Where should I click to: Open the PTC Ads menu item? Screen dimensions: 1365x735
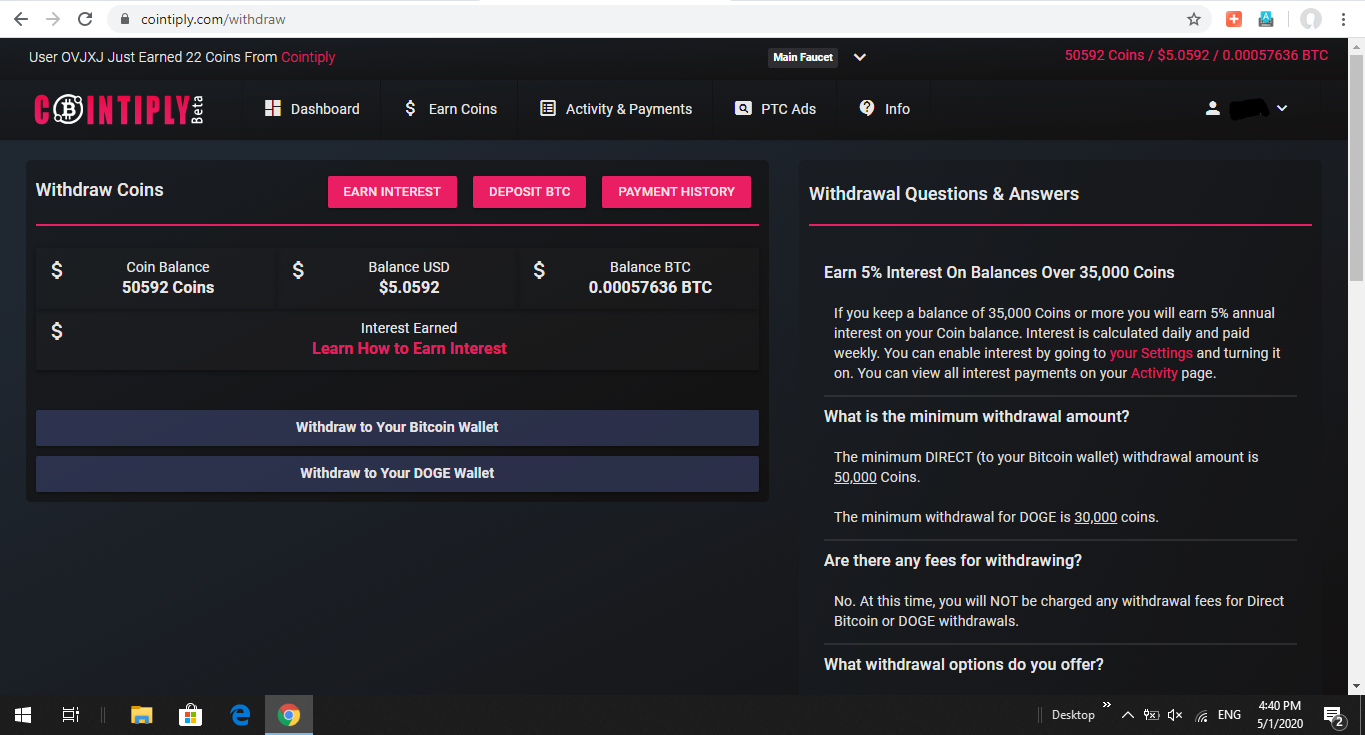click(776, 109)
